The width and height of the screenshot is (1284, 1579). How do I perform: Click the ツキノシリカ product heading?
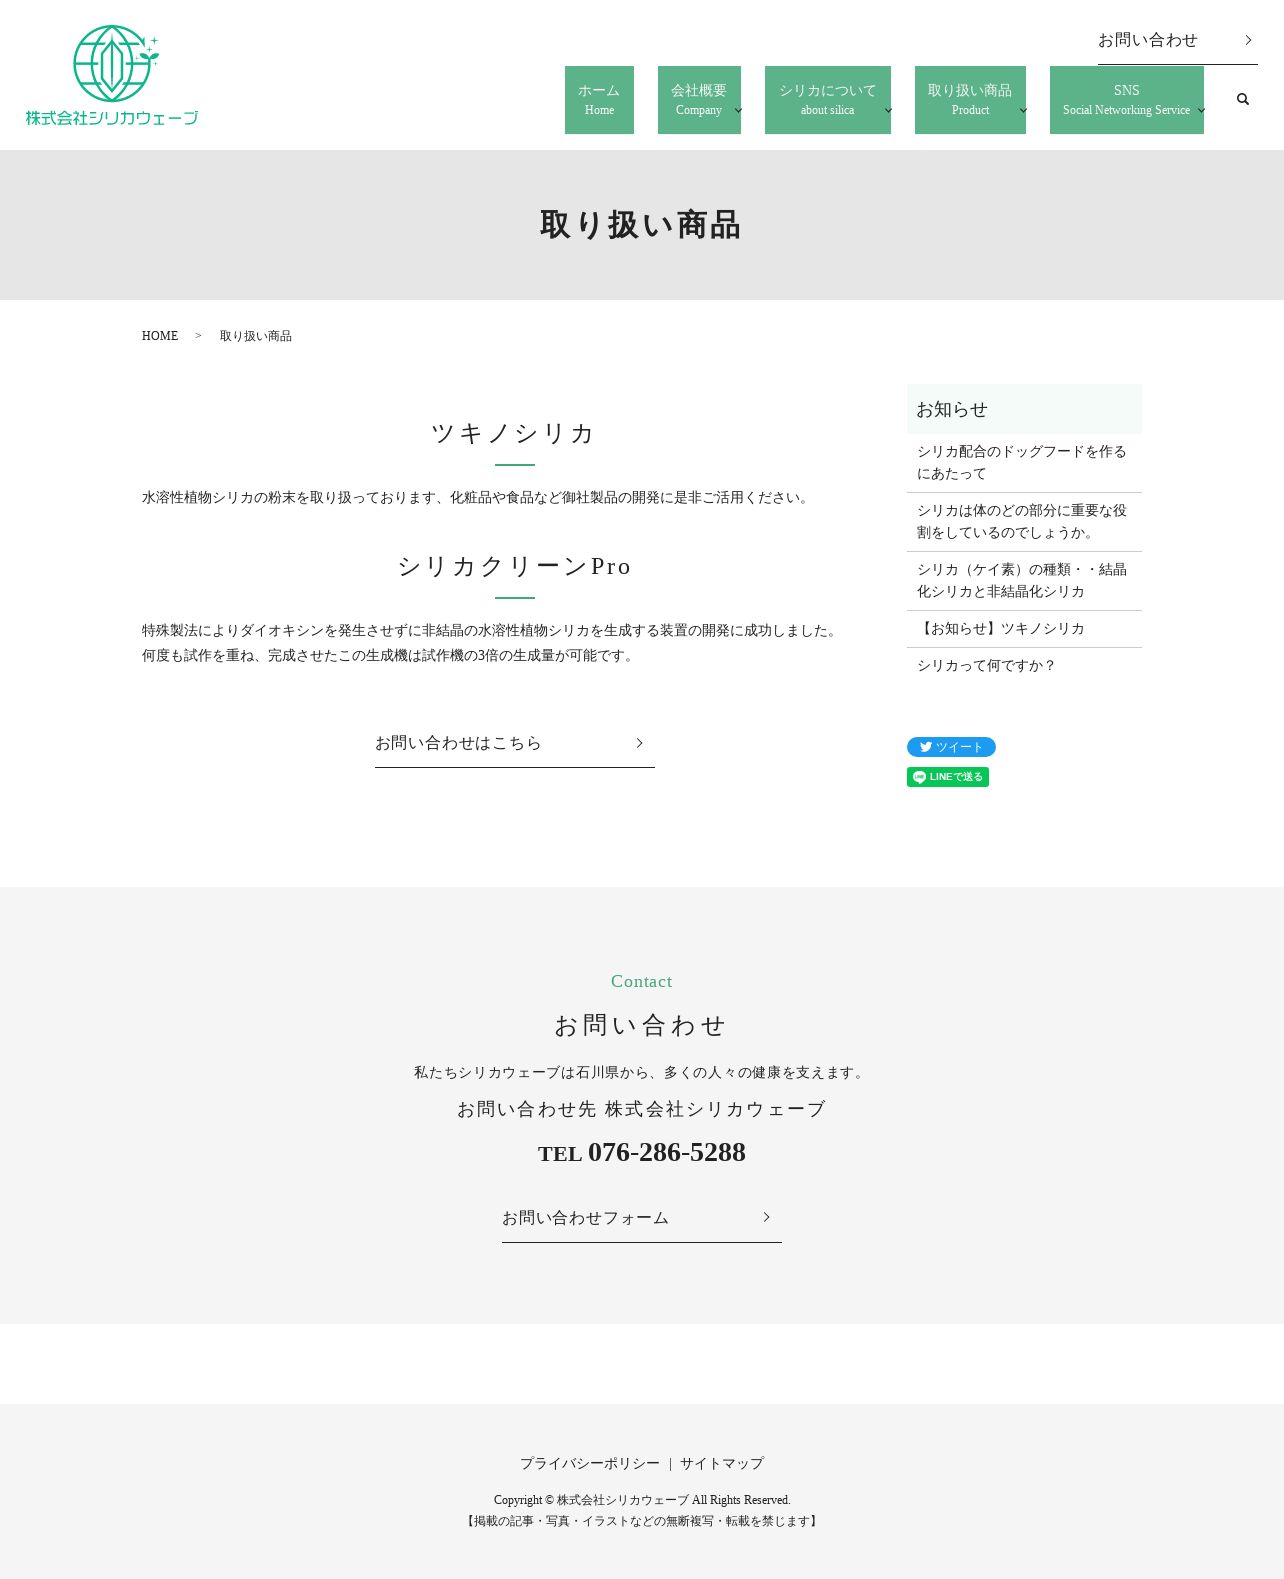pyautogui.click(x=514, y=433)
